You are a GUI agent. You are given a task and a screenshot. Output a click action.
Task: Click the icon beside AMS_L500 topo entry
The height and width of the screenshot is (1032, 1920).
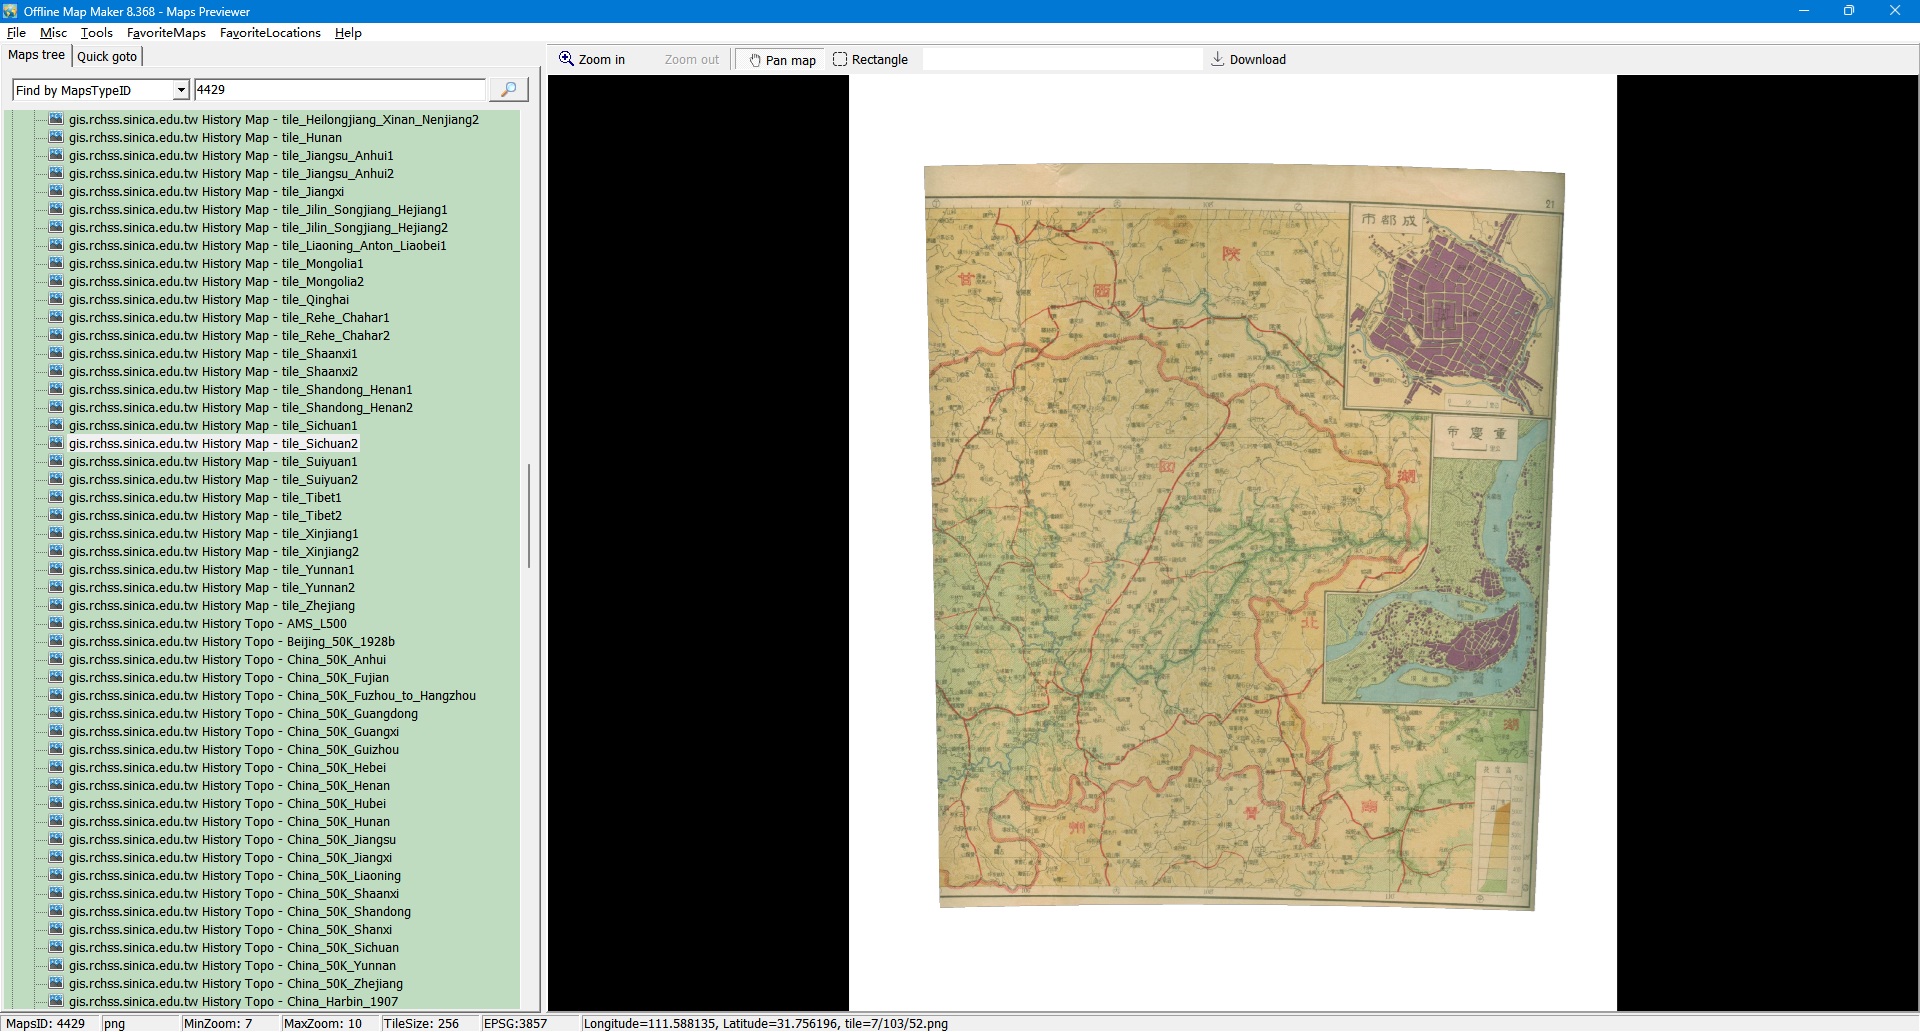coord(56,624)
